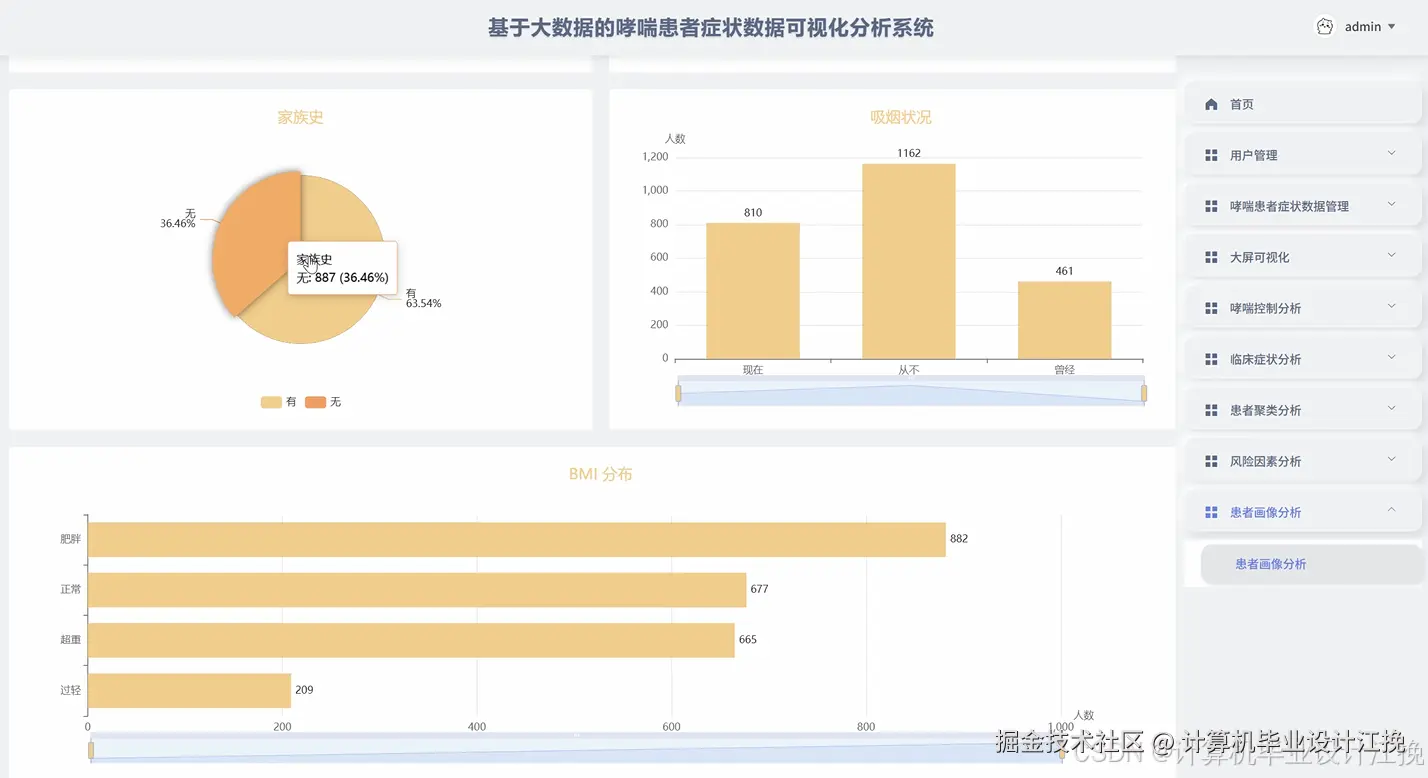Click the 209 value label
The width and height of the screenshot is (1428, 778).
point(304,690)
